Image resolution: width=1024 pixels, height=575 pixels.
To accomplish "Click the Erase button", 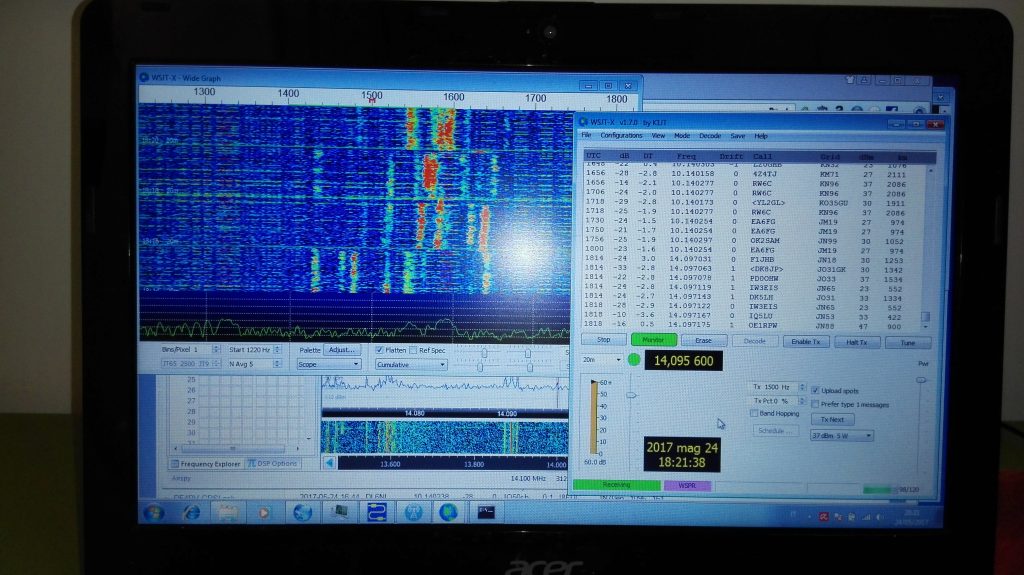I will coord(703,340).
